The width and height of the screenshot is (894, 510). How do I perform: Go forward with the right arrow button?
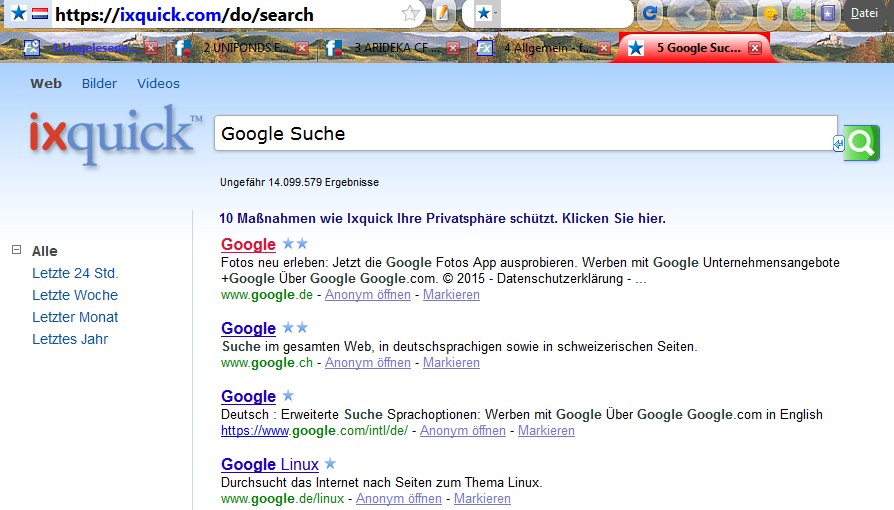pyautogui.click(x=733, y=13)
